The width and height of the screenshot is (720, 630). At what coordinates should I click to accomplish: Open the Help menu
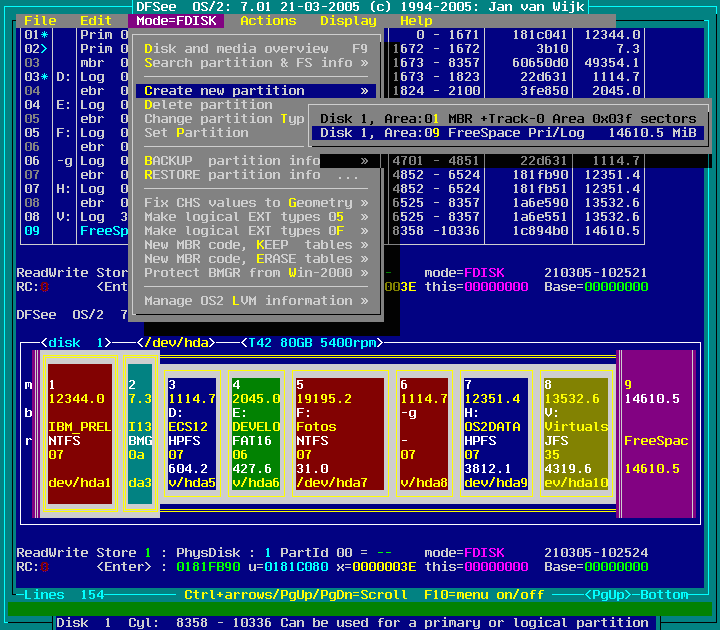(x=416, y=20)
